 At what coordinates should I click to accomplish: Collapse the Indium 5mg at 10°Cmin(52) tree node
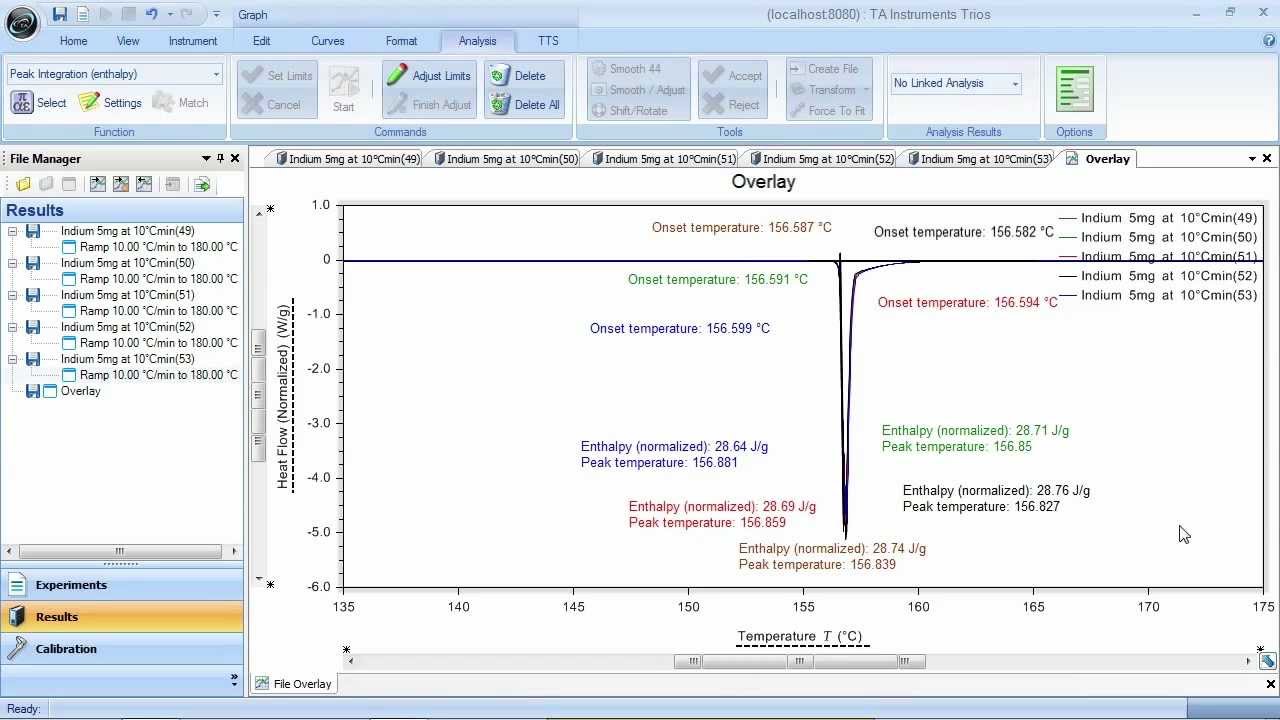point(14,327)
